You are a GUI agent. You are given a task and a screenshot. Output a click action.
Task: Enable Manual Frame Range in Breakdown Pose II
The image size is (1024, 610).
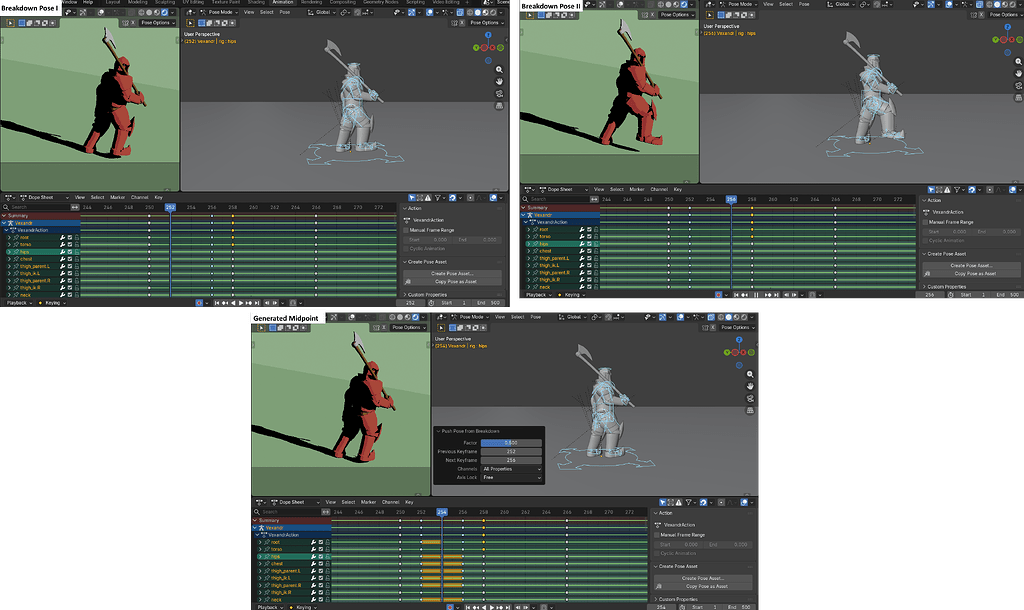(x=925, y=222)
